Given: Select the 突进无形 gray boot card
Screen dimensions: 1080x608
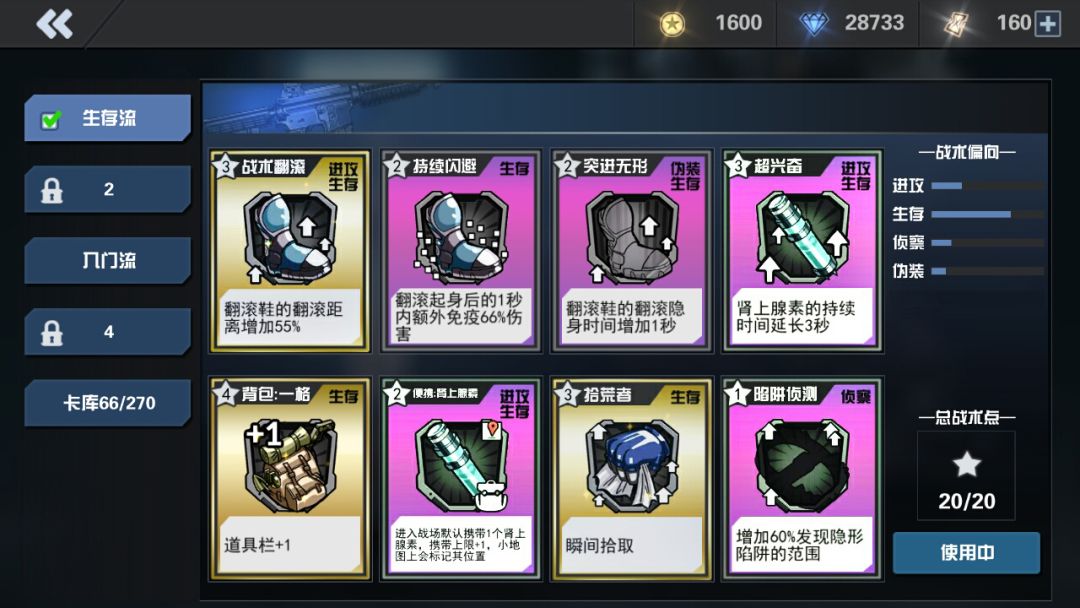Looking at the screenshot, I should point(632,251).
